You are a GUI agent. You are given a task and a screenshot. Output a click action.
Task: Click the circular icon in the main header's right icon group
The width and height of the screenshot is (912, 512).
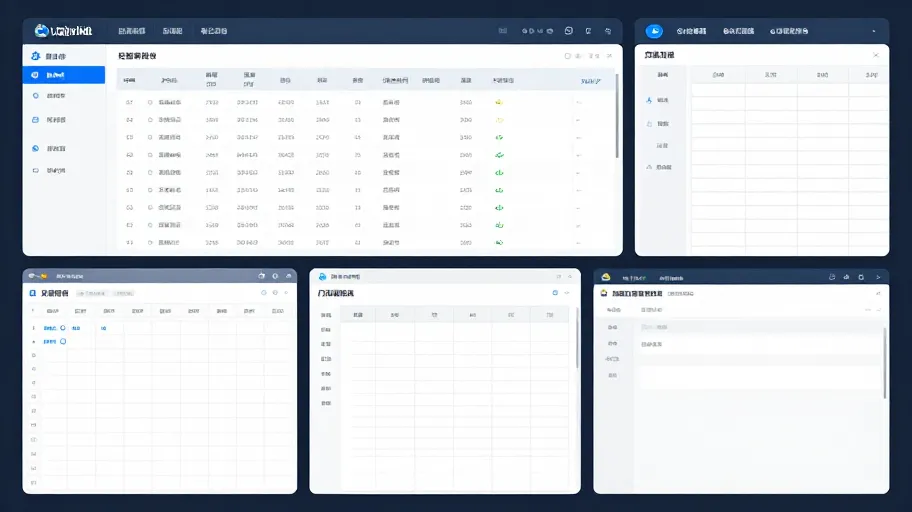click(569, 31)
